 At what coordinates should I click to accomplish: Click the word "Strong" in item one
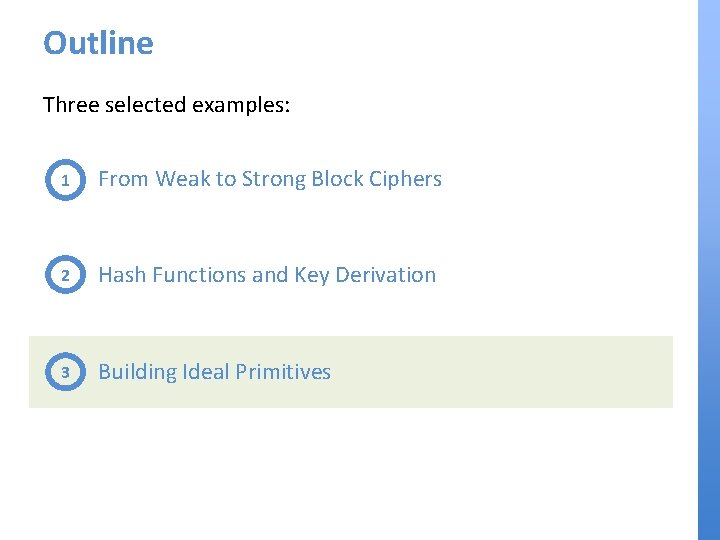pos(273,179)
